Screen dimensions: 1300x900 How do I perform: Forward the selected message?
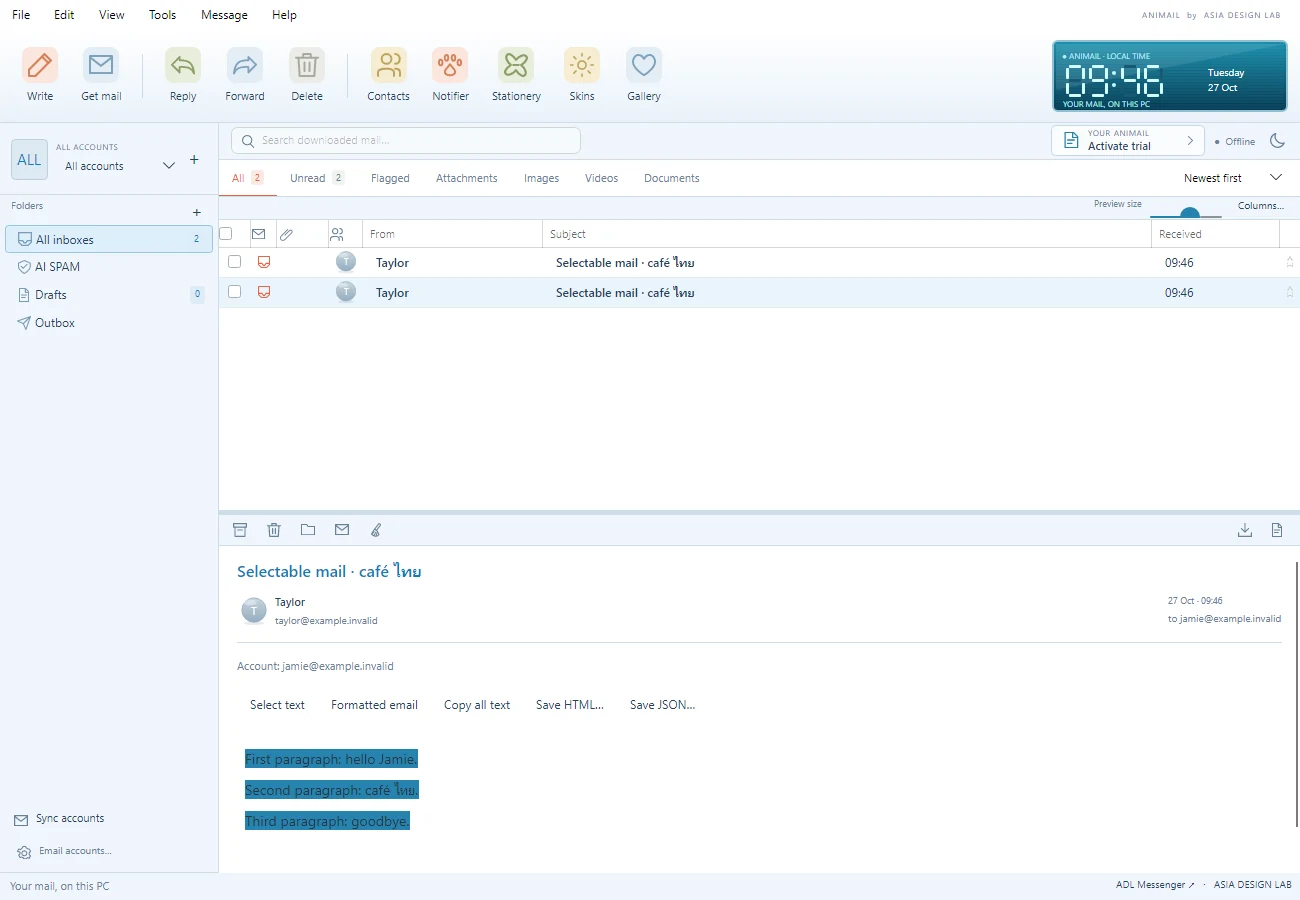click(245, 75)
